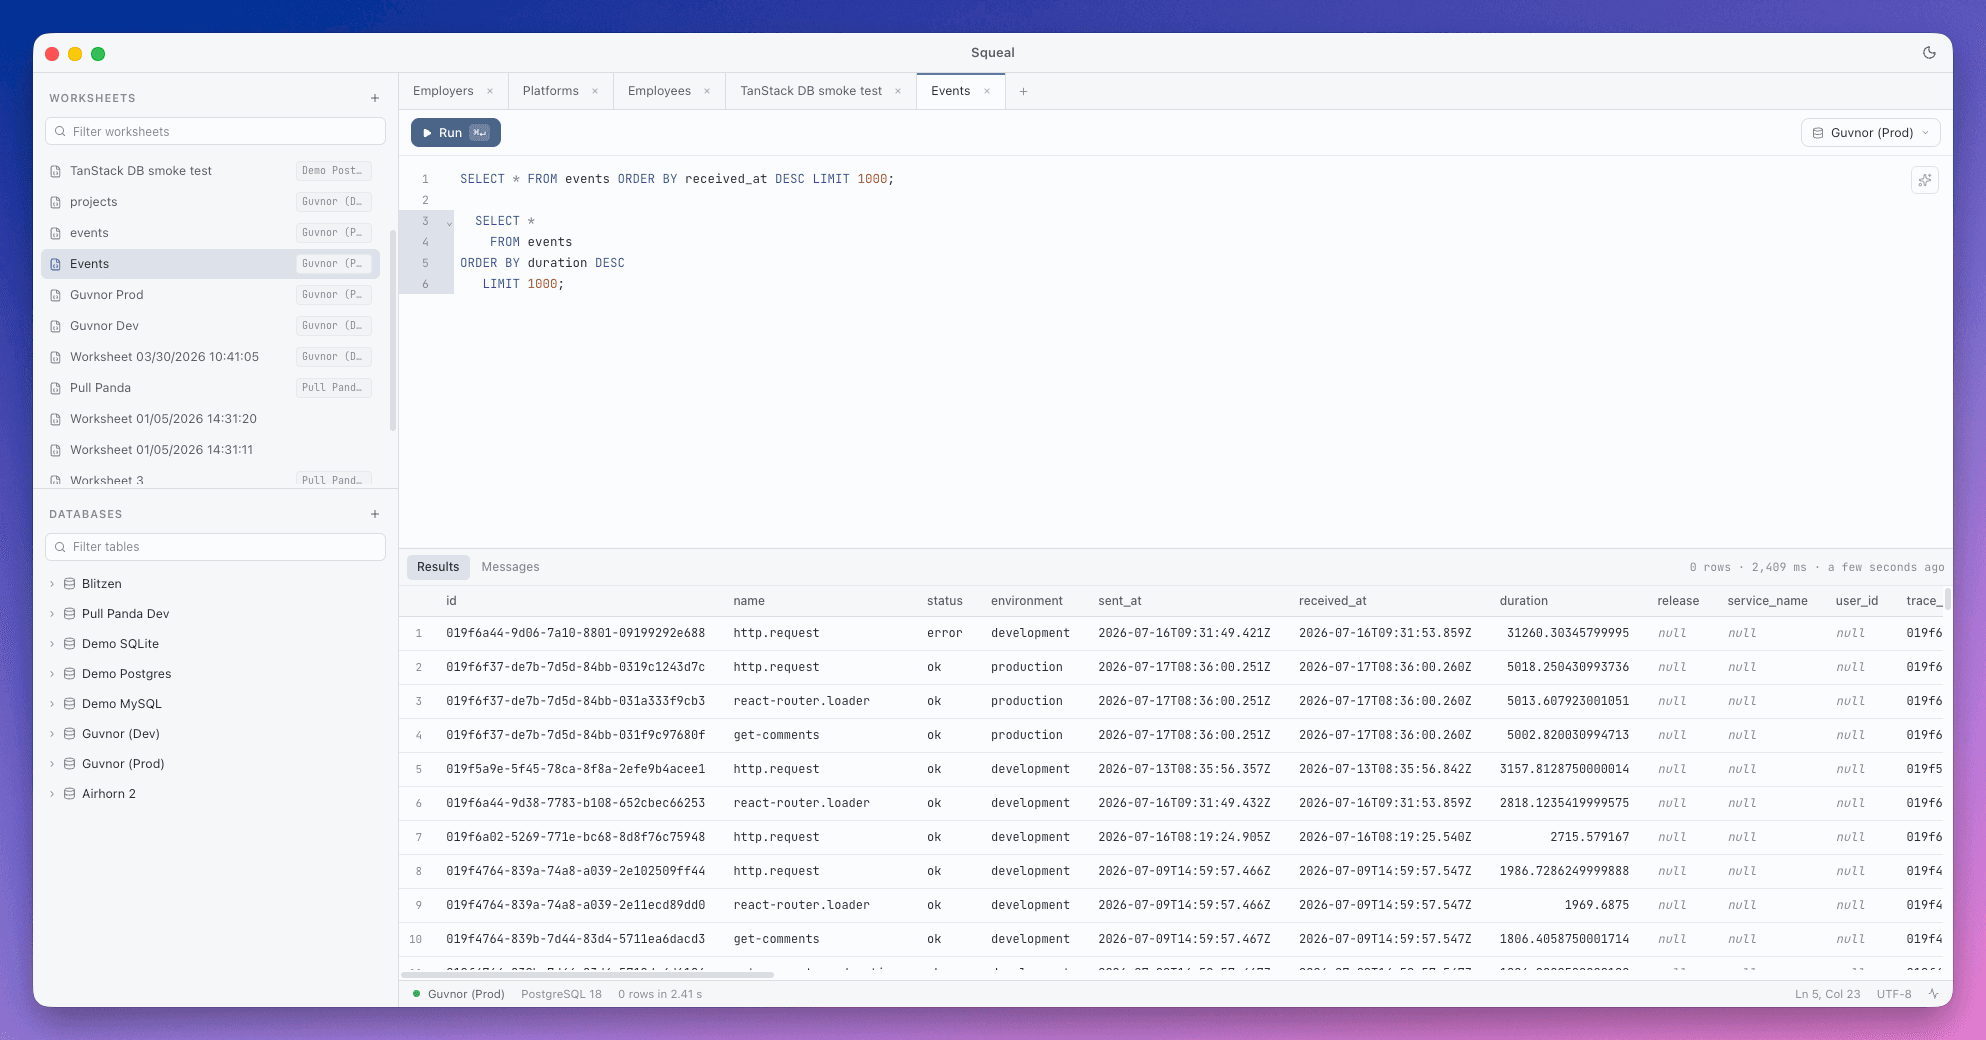Expand the Pull Panda Dev database
Screen dimensions: 1986x1040
[52, 614]
